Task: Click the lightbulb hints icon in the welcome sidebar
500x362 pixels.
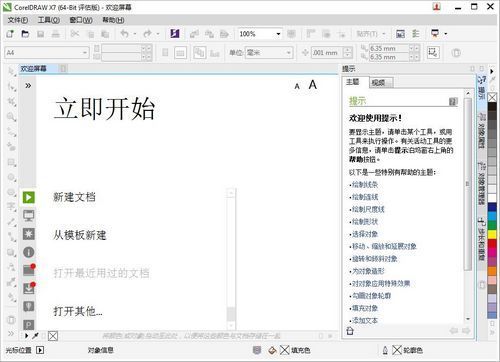Action: click(29, 306)
